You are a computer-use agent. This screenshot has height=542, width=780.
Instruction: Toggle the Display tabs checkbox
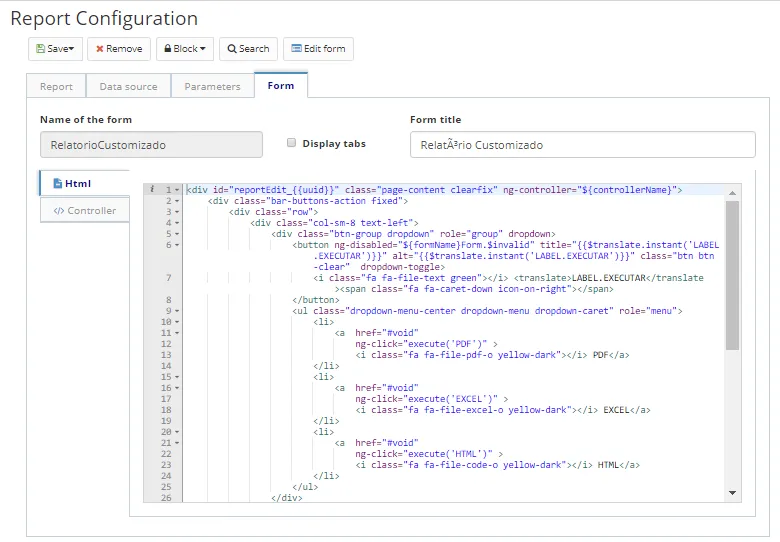tap(292, 143)
